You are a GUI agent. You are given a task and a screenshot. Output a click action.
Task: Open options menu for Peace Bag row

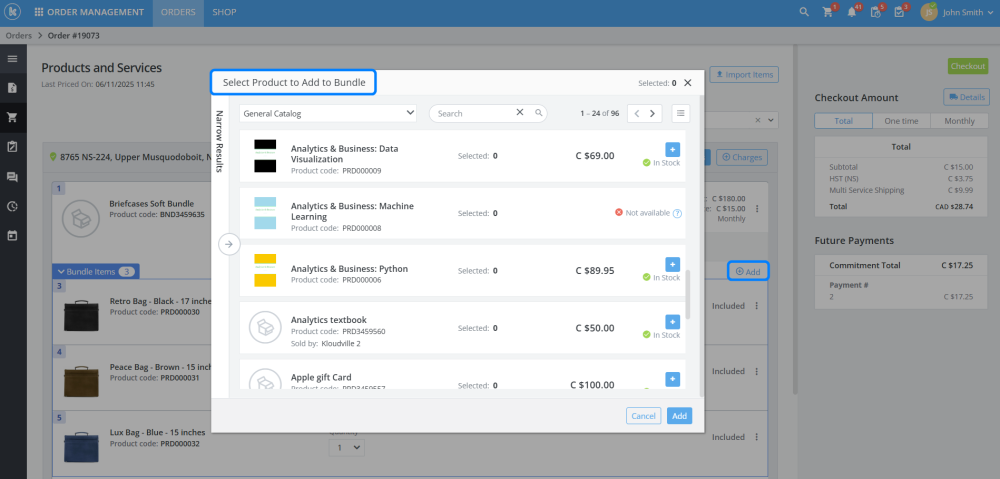[x=757, y=371]
